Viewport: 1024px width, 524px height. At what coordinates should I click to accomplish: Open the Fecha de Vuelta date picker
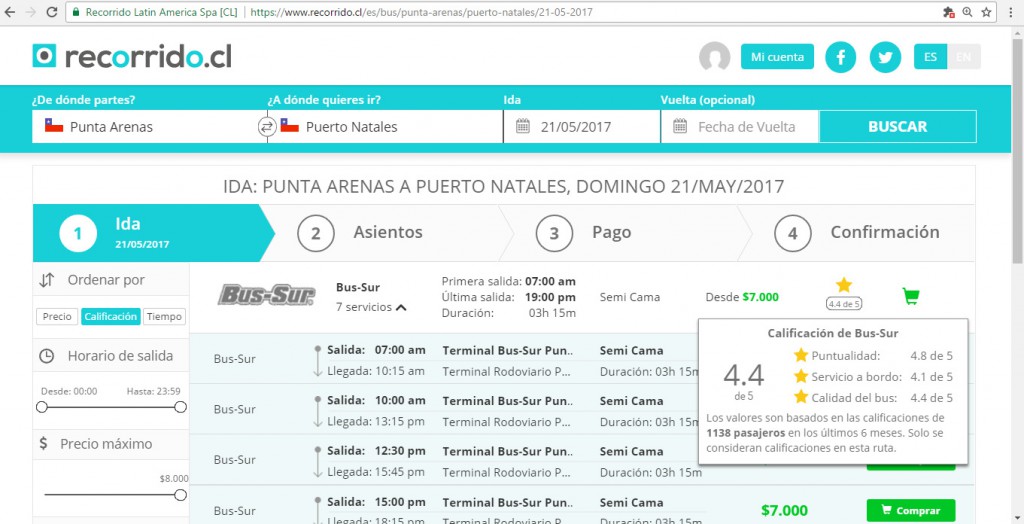pos(740,126)
